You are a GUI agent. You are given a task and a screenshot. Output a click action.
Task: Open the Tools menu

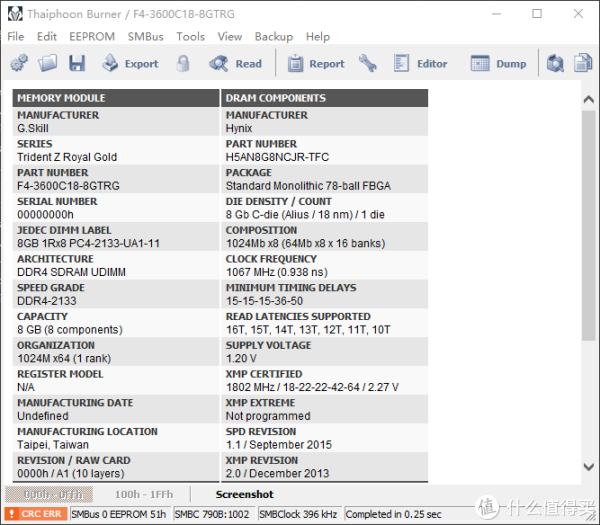[x=191, y=36]
